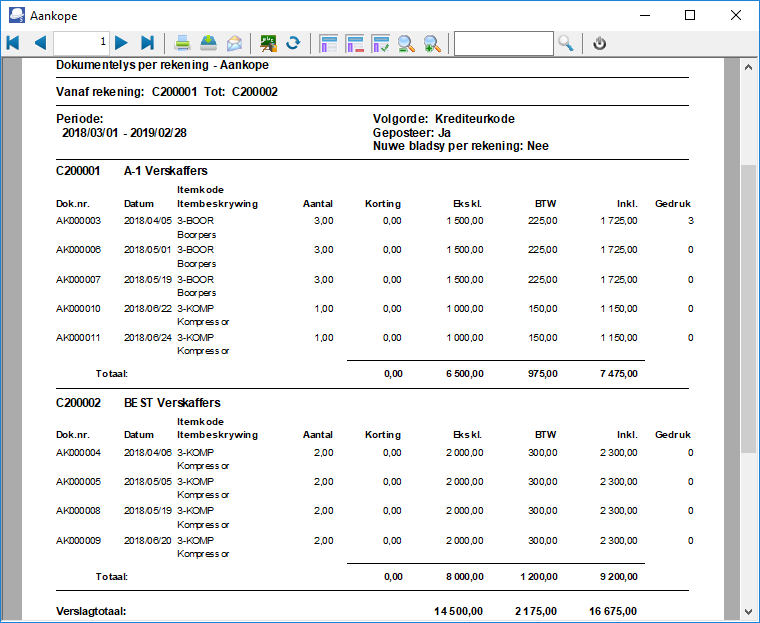Click search magnifier beside text box
This screenshot has width=760, height=623.
[566, 43]
